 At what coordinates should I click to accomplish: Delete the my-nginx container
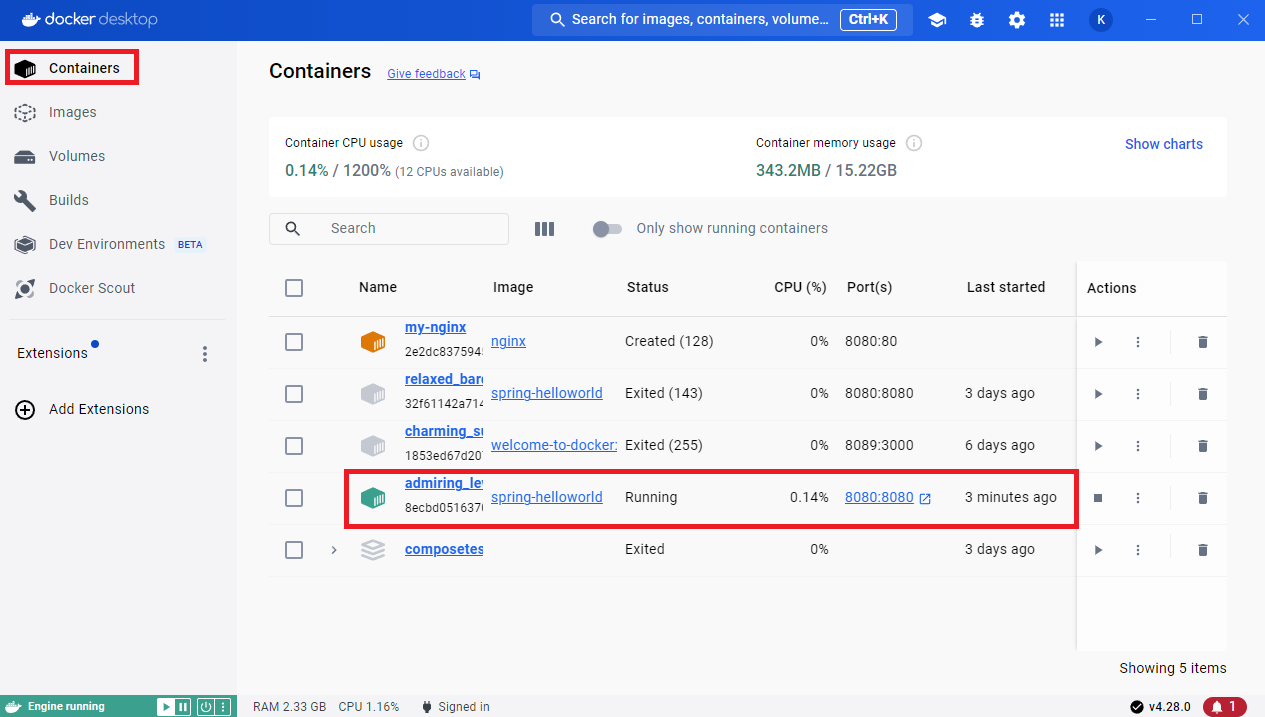[1203, 342]
